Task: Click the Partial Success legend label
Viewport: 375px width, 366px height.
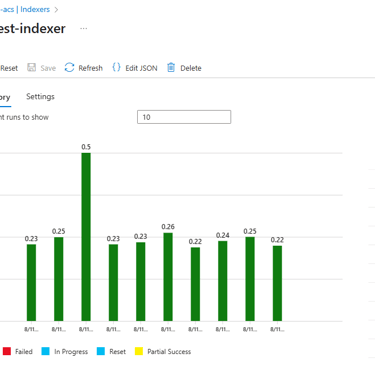Action: [169, 352]
